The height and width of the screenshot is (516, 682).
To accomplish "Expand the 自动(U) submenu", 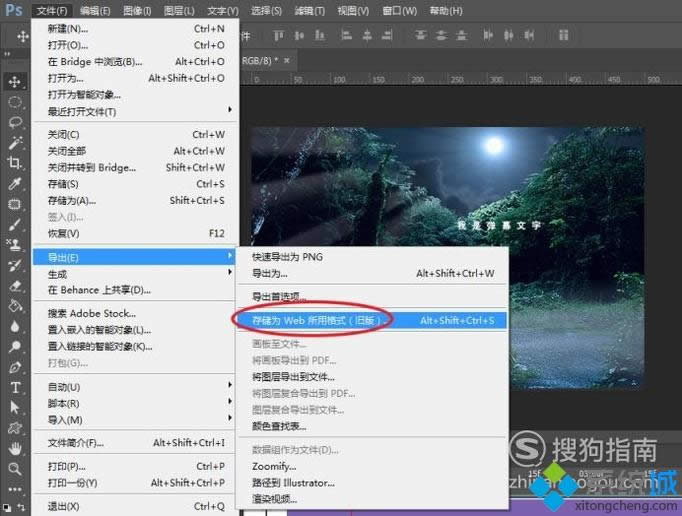I will (136, 387).
